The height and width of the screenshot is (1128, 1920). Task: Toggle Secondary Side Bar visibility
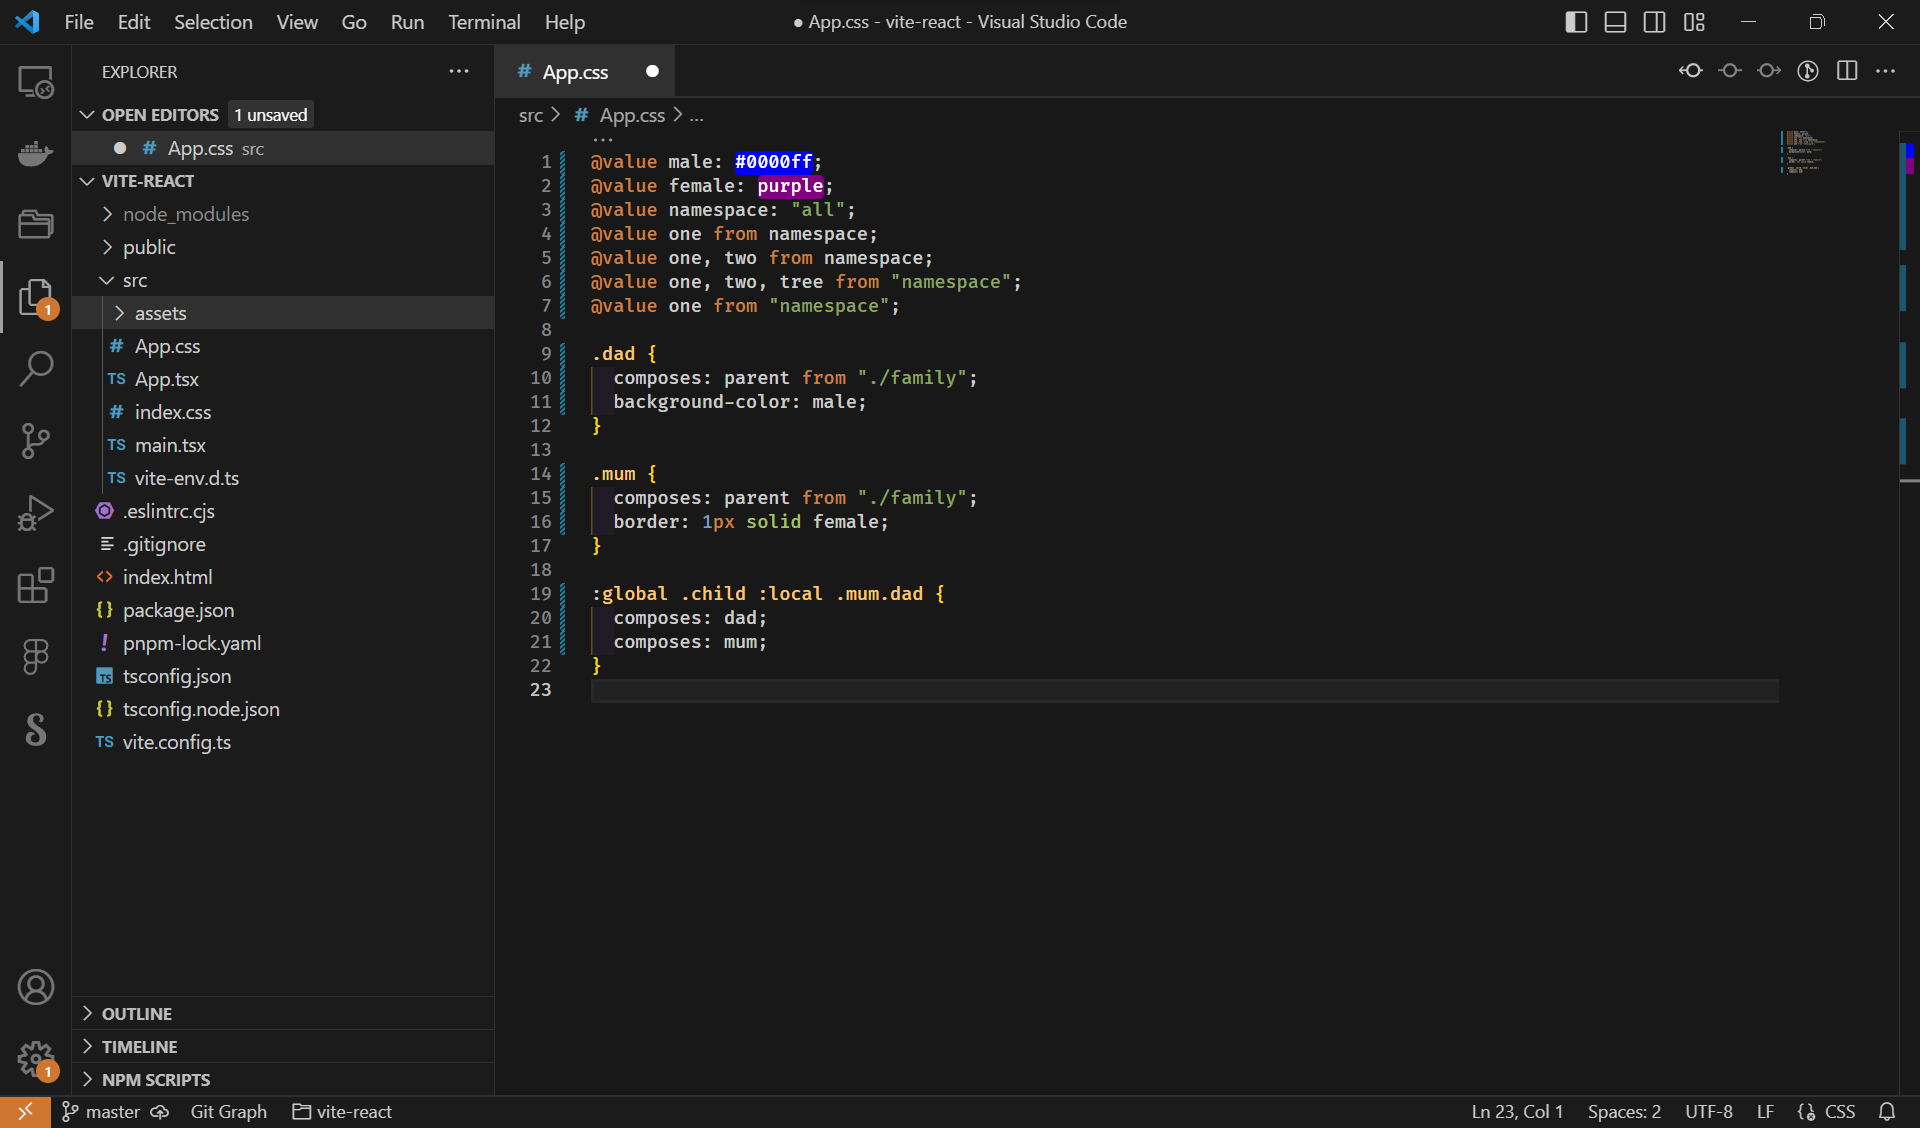pyautogui.click(x=1655, y=22)
